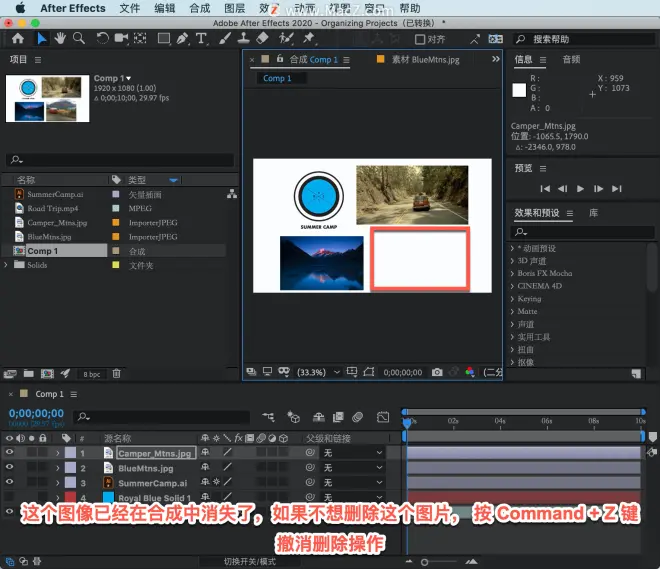Expand the Keying effects category
Image resolution: width=660 pixels, height=569 pixels.
pos(512,299)
